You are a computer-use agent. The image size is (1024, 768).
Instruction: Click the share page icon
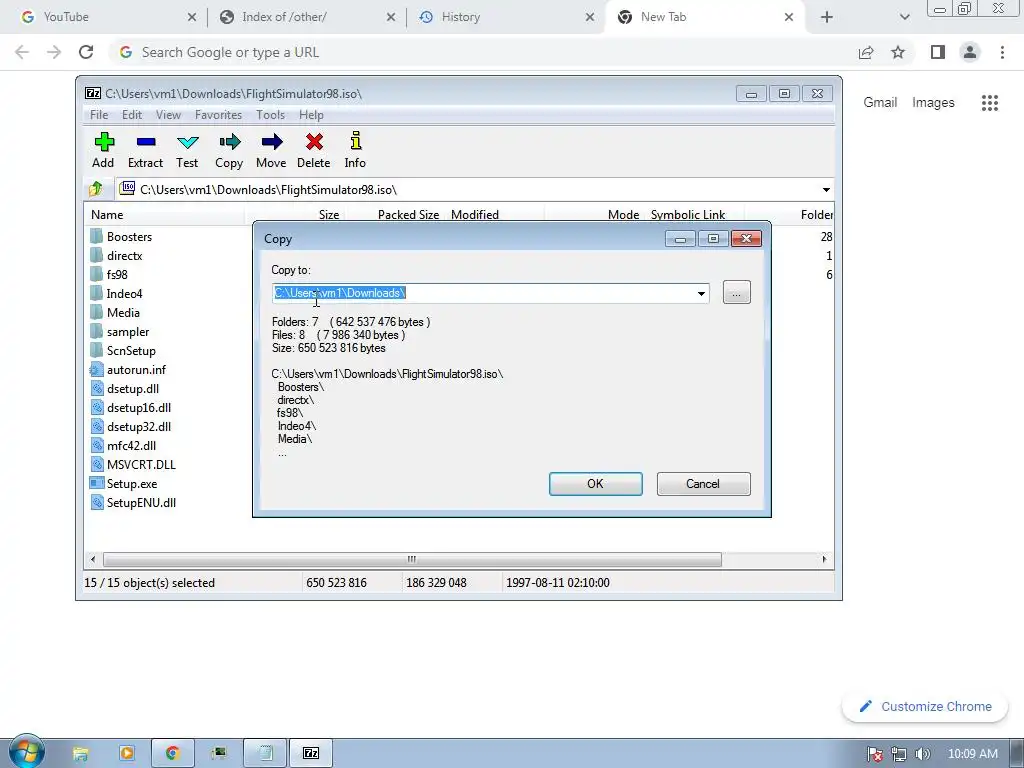pos(866,52)
